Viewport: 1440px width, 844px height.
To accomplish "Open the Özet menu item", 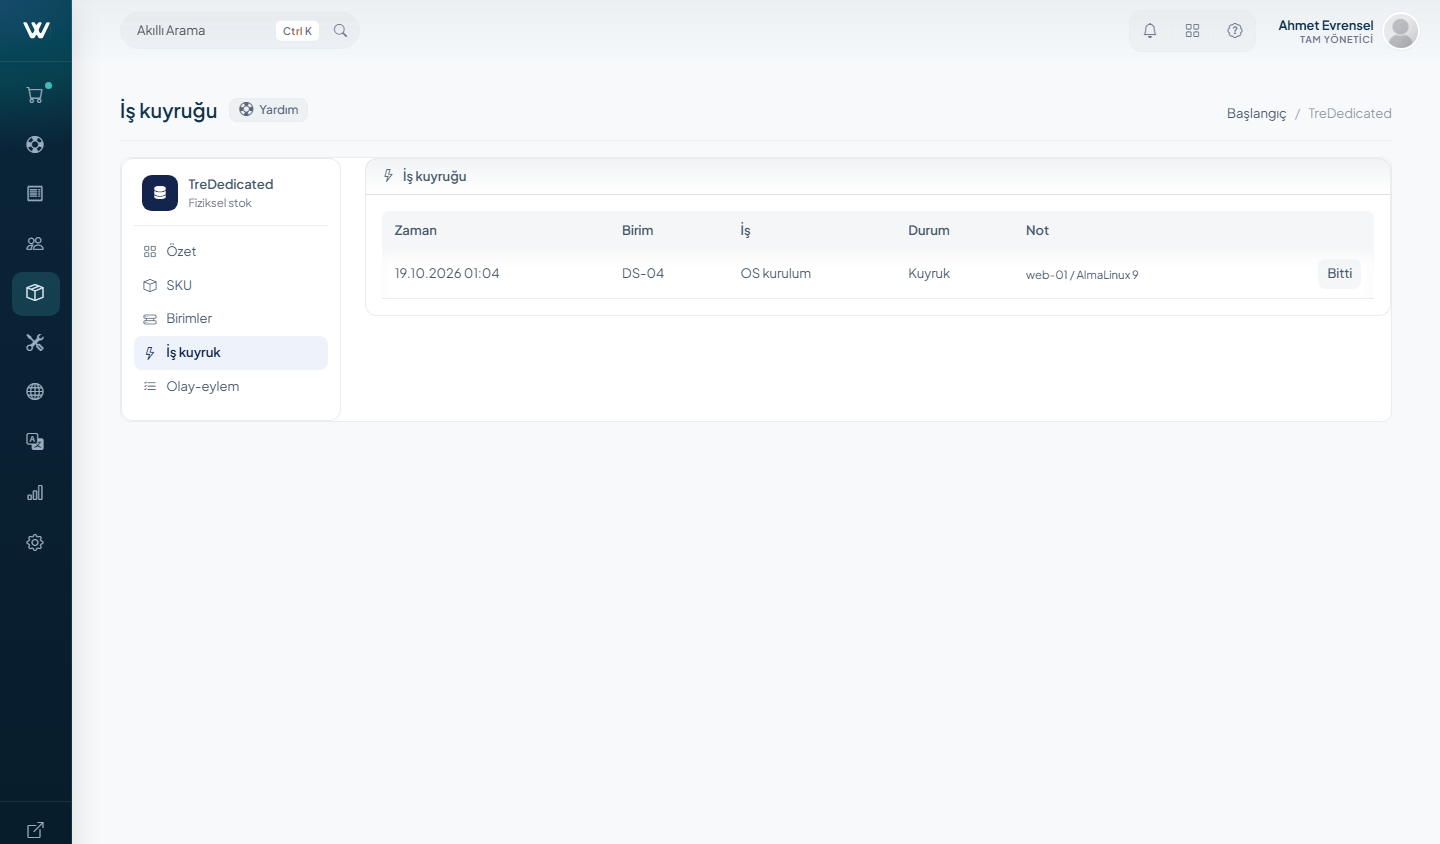I will coord(231,251).
